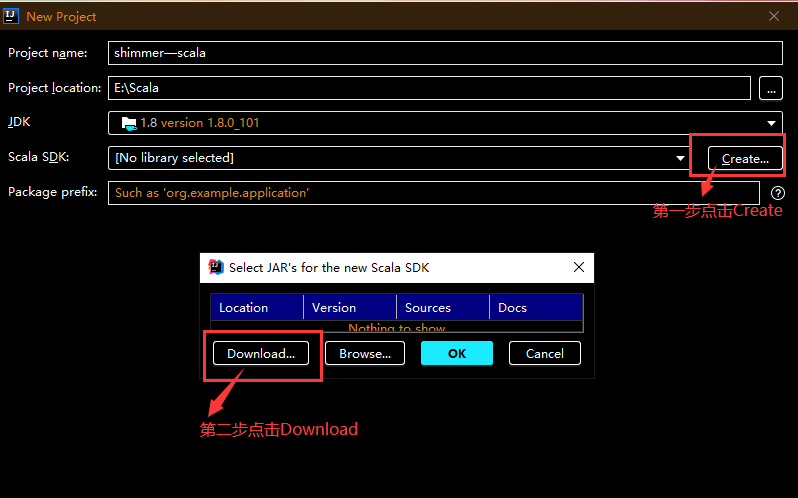Open the Project location browse (...) button
Screen dimensions: 798x498
(771, 89)
